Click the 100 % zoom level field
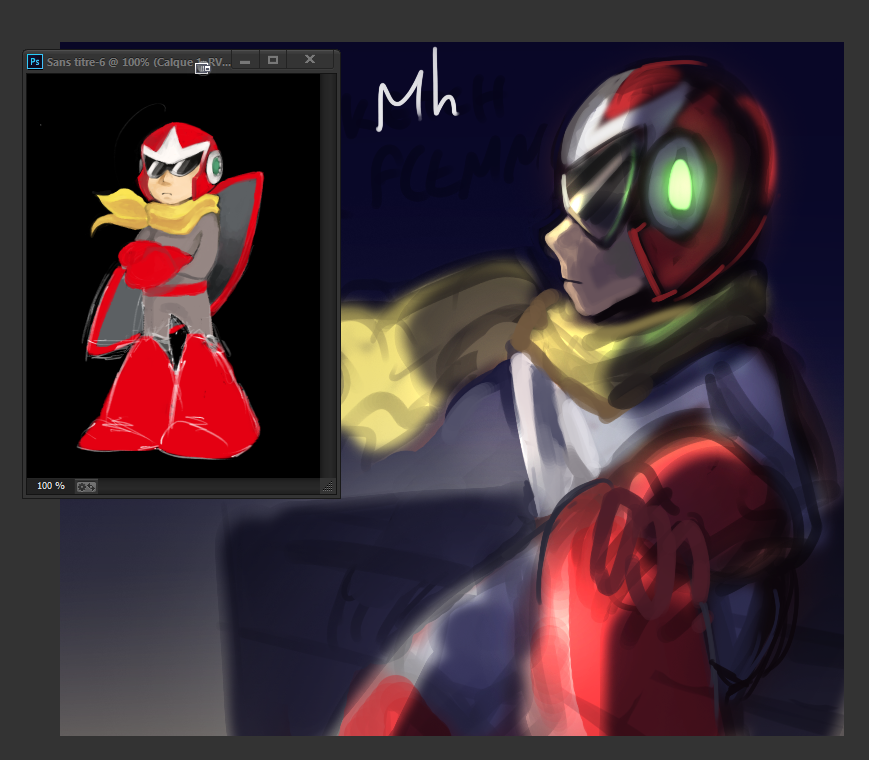The height and width of the screenshot is (760, 869). 50,486
